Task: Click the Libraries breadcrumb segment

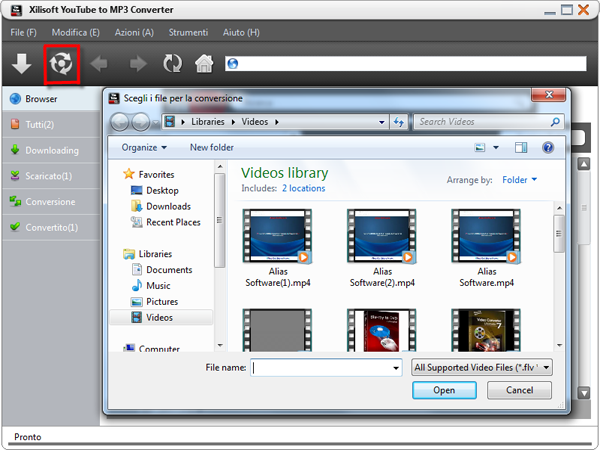Action: (x=208, y=122)
